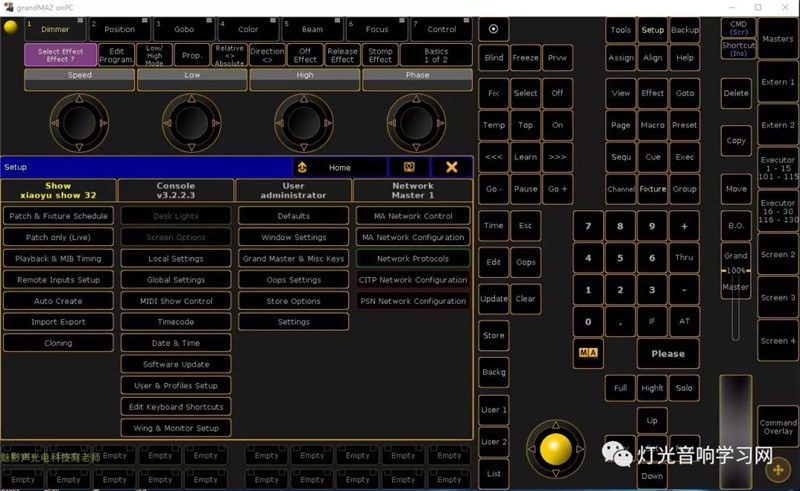Toggle the Low/High Mode button
Viewport: 800px width, 491px height.
pyautogui.click(x=155, y=55)
